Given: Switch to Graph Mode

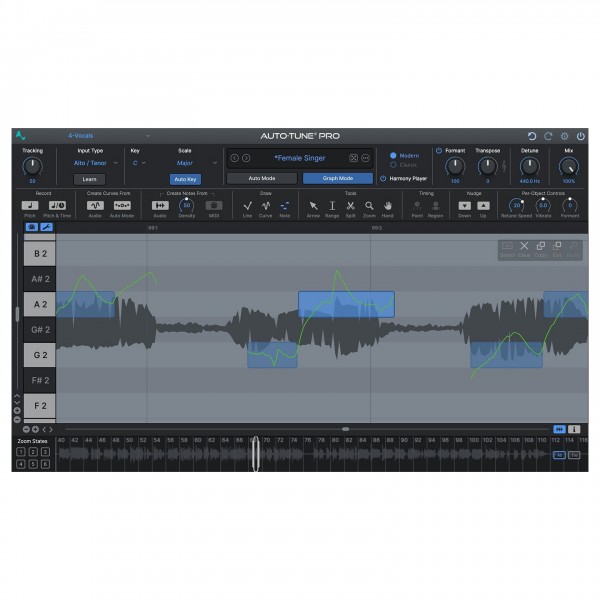Looking at the screenshot, I should pos(338,178).
